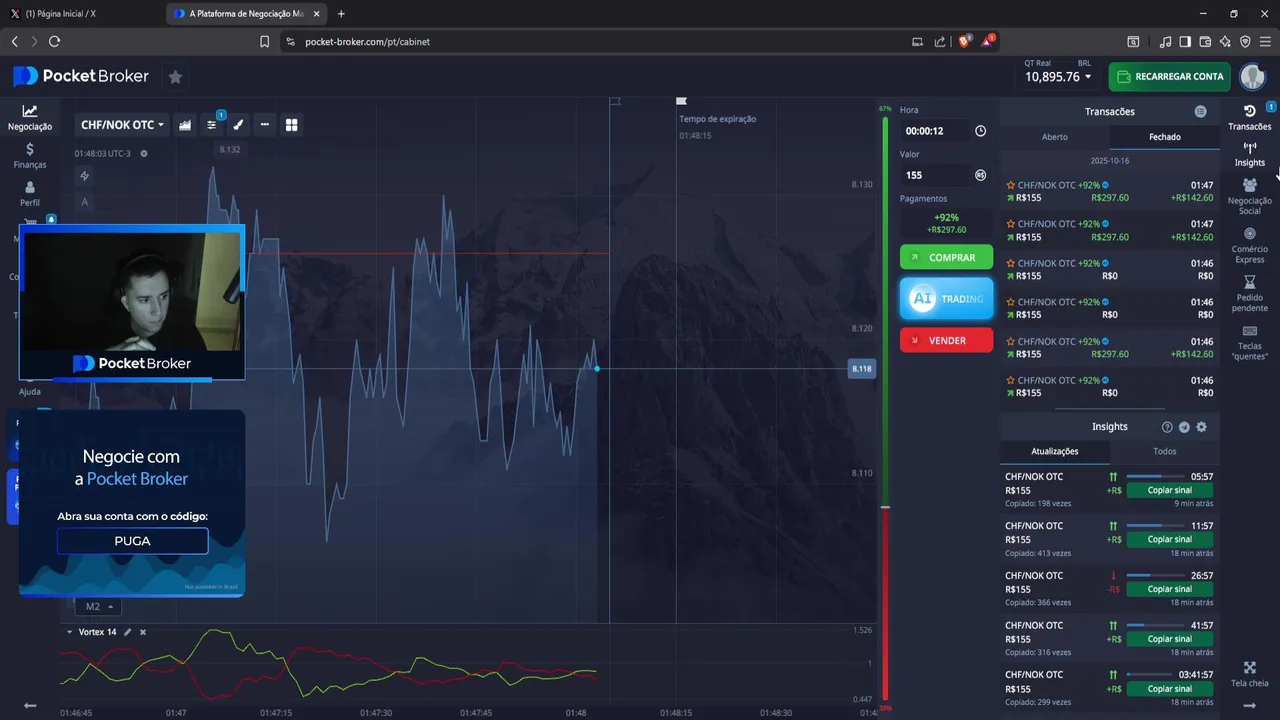The width and height of the screenshot is (1280, 720).
Task: Open AI Trading
Action: (x=946, y=299)
